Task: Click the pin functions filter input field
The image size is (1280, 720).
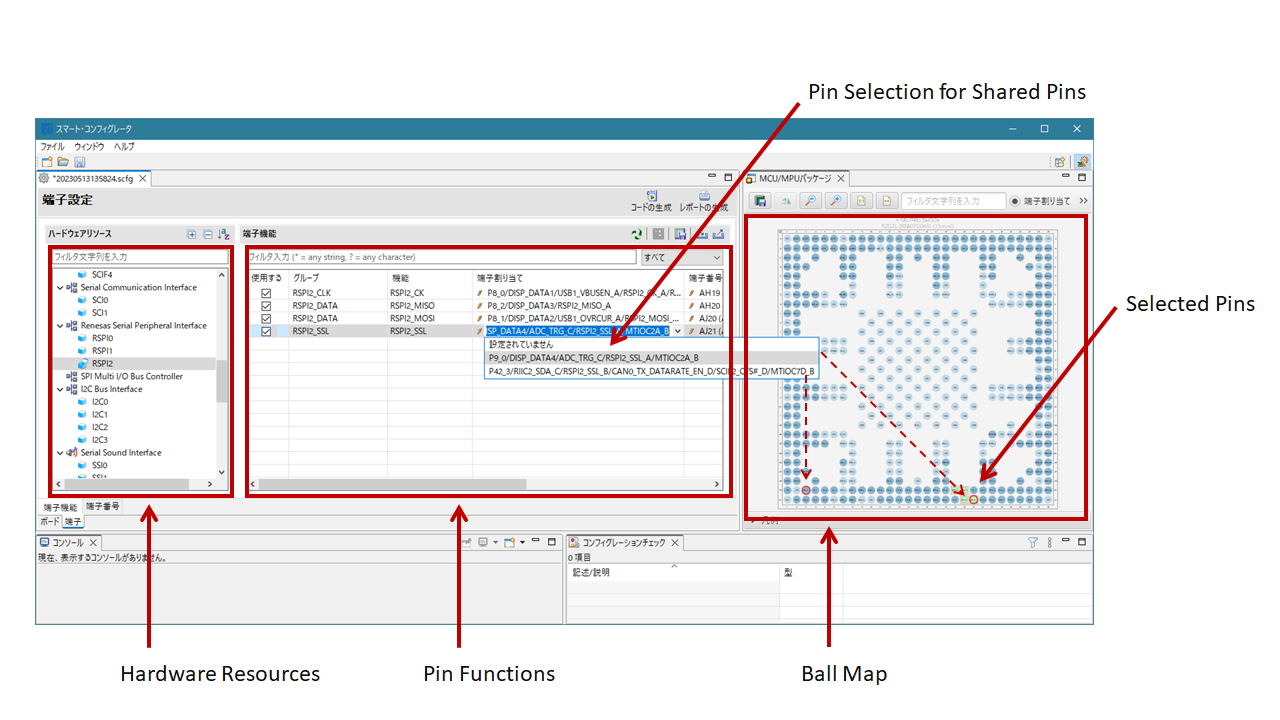Action: pyautogui.click(x=440, y=257)
